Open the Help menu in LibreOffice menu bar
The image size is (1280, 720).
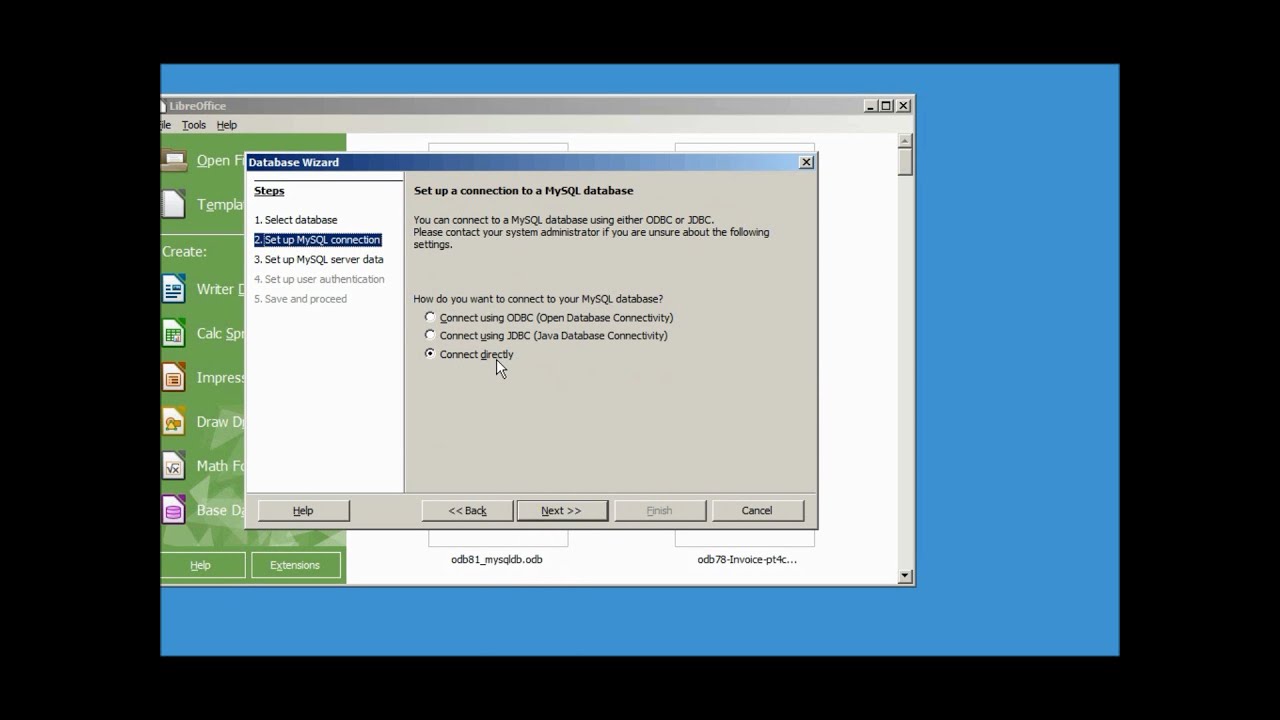coord(227,125)
